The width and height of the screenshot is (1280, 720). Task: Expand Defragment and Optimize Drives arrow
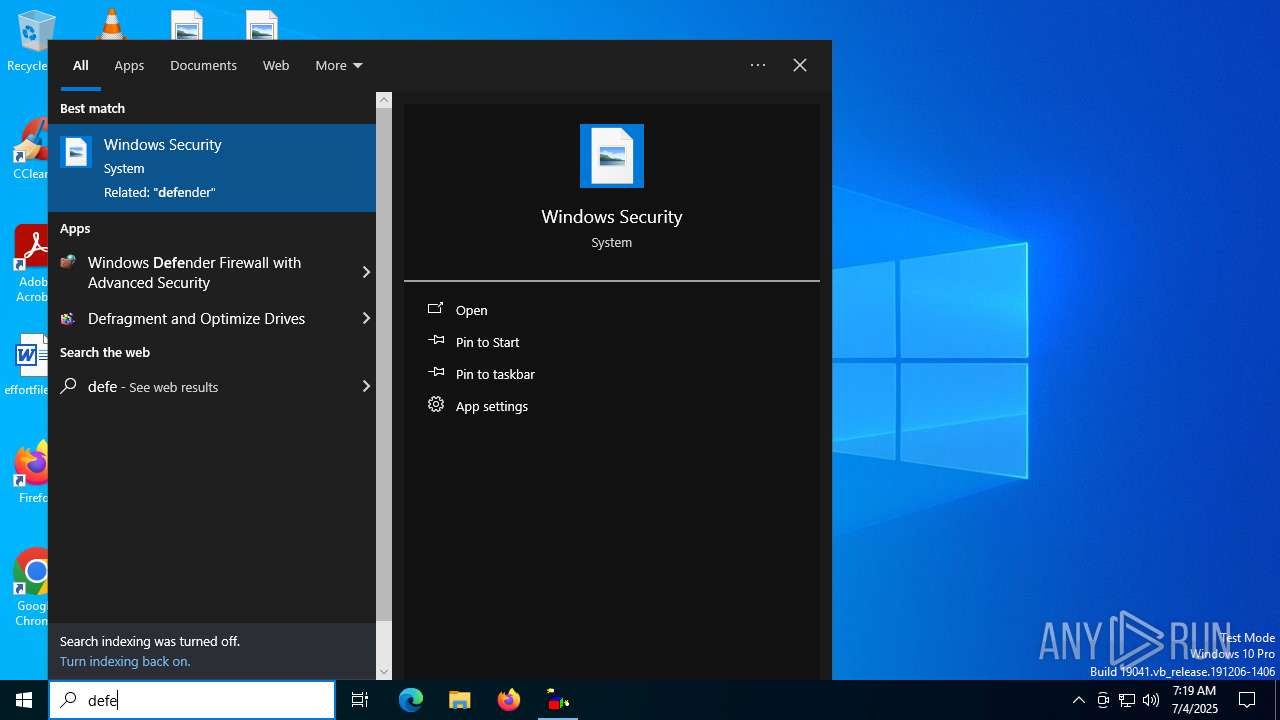pyautogui.click(x=366, y=318)
